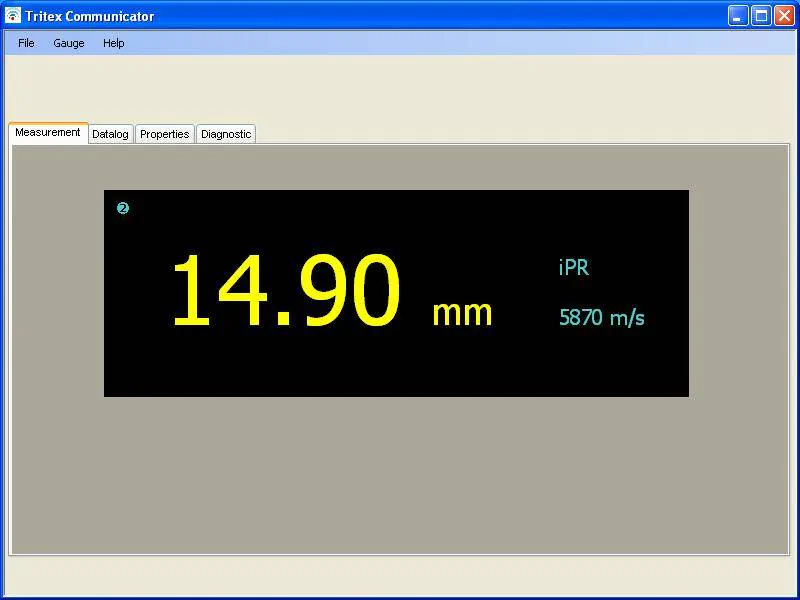Open the Help menu
Viewport: 800px width, 600px height.
pyautogui.click(x=113, y=43)
